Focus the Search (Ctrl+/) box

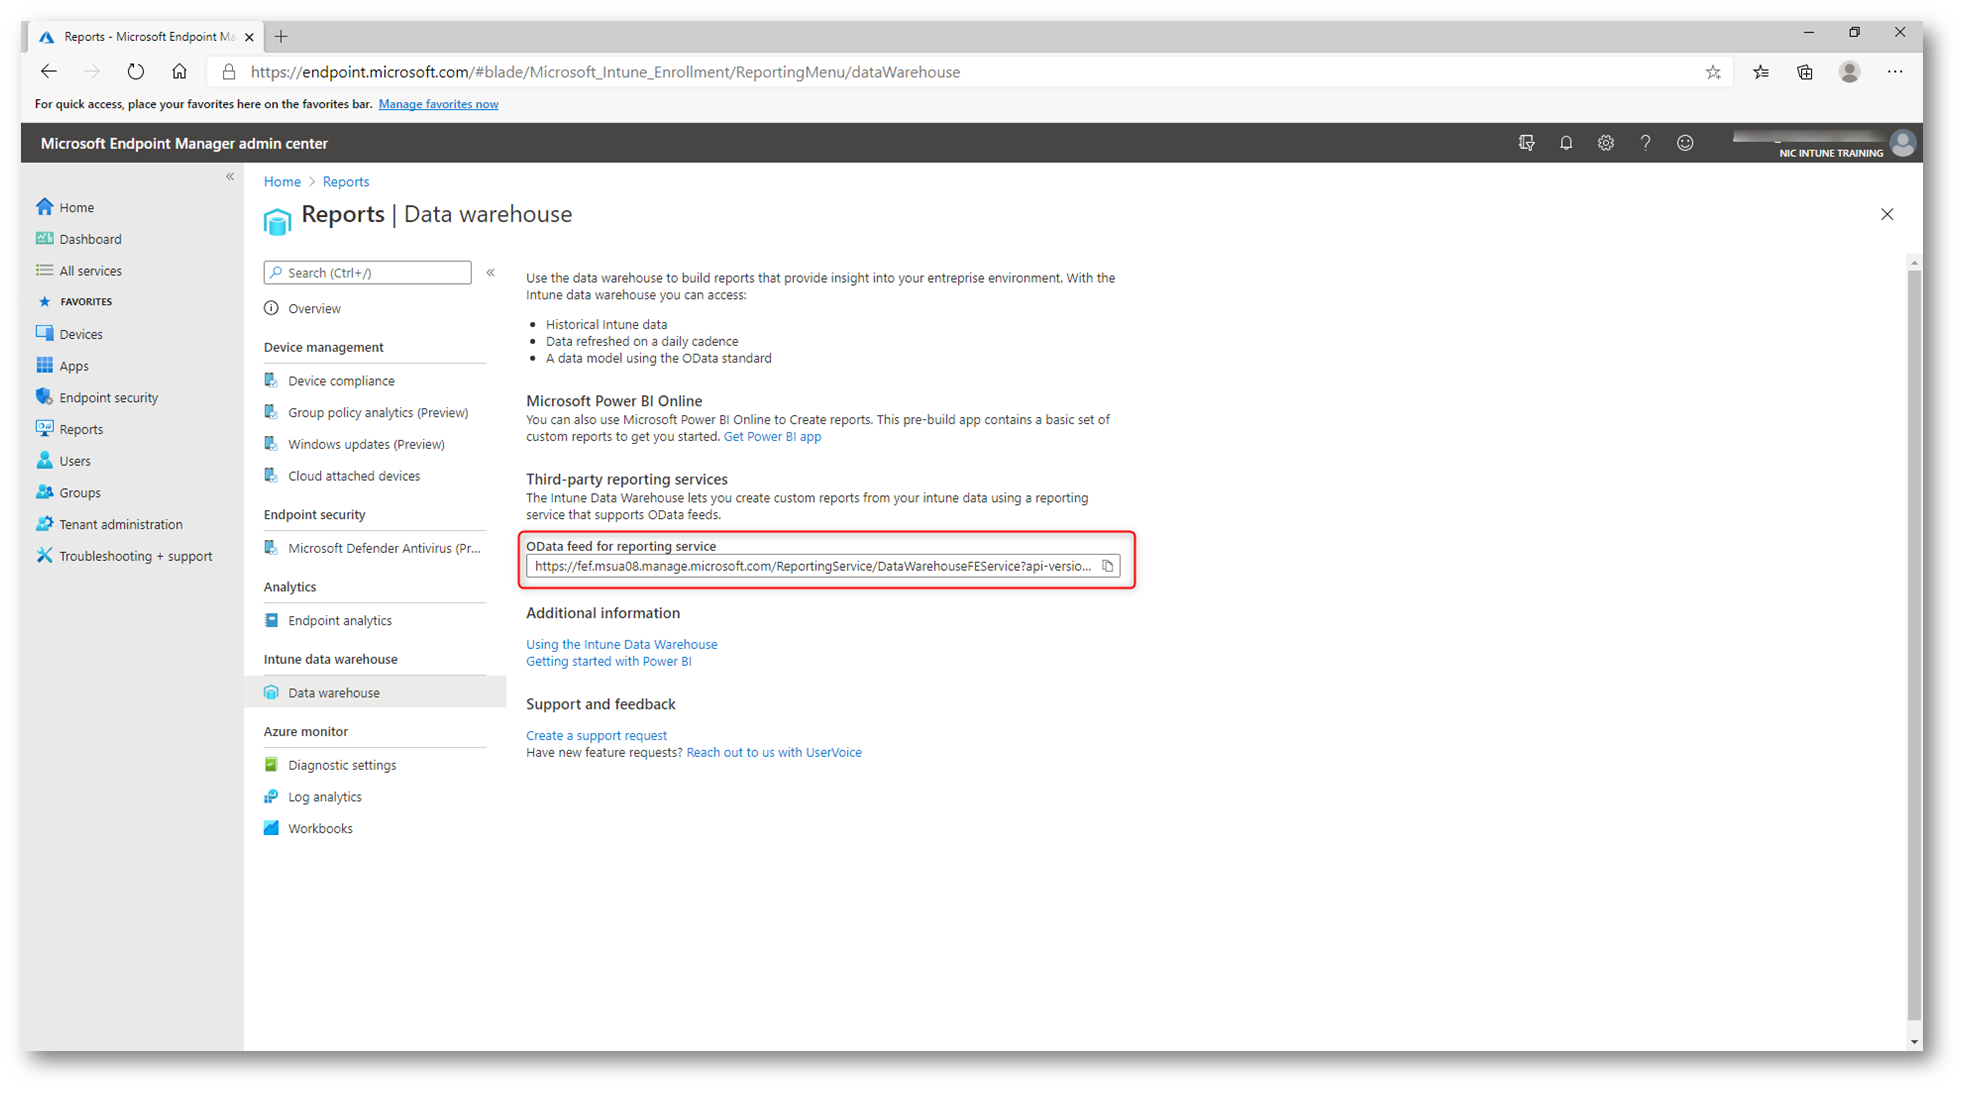pos(367,273)
